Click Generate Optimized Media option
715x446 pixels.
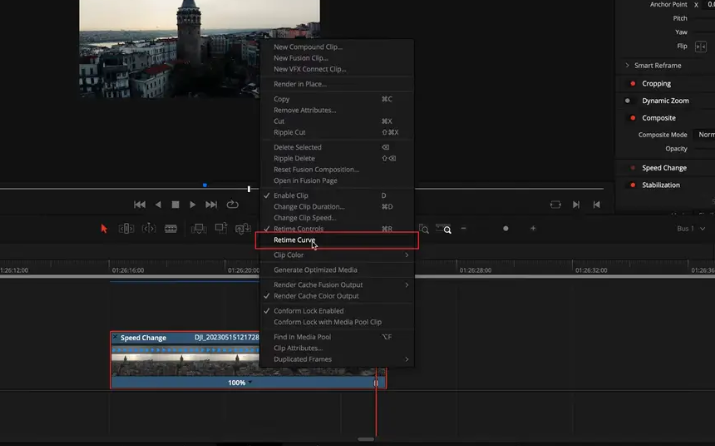(x=315, y=270)
